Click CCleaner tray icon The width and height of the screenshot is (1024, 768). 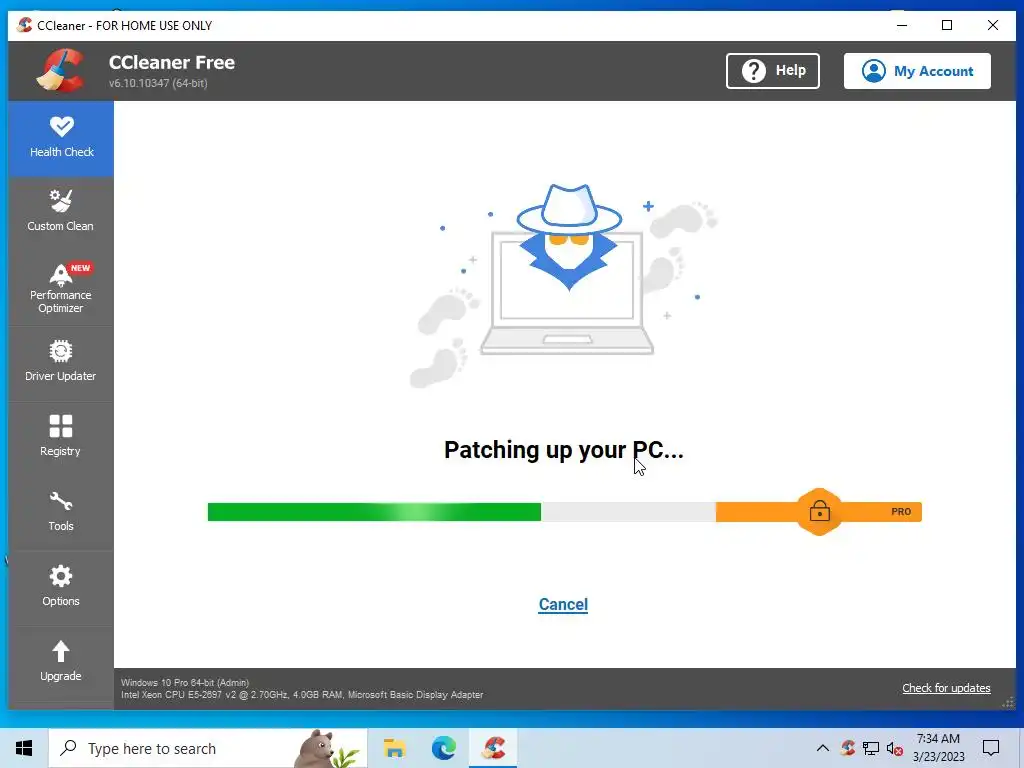coord(848,748)
